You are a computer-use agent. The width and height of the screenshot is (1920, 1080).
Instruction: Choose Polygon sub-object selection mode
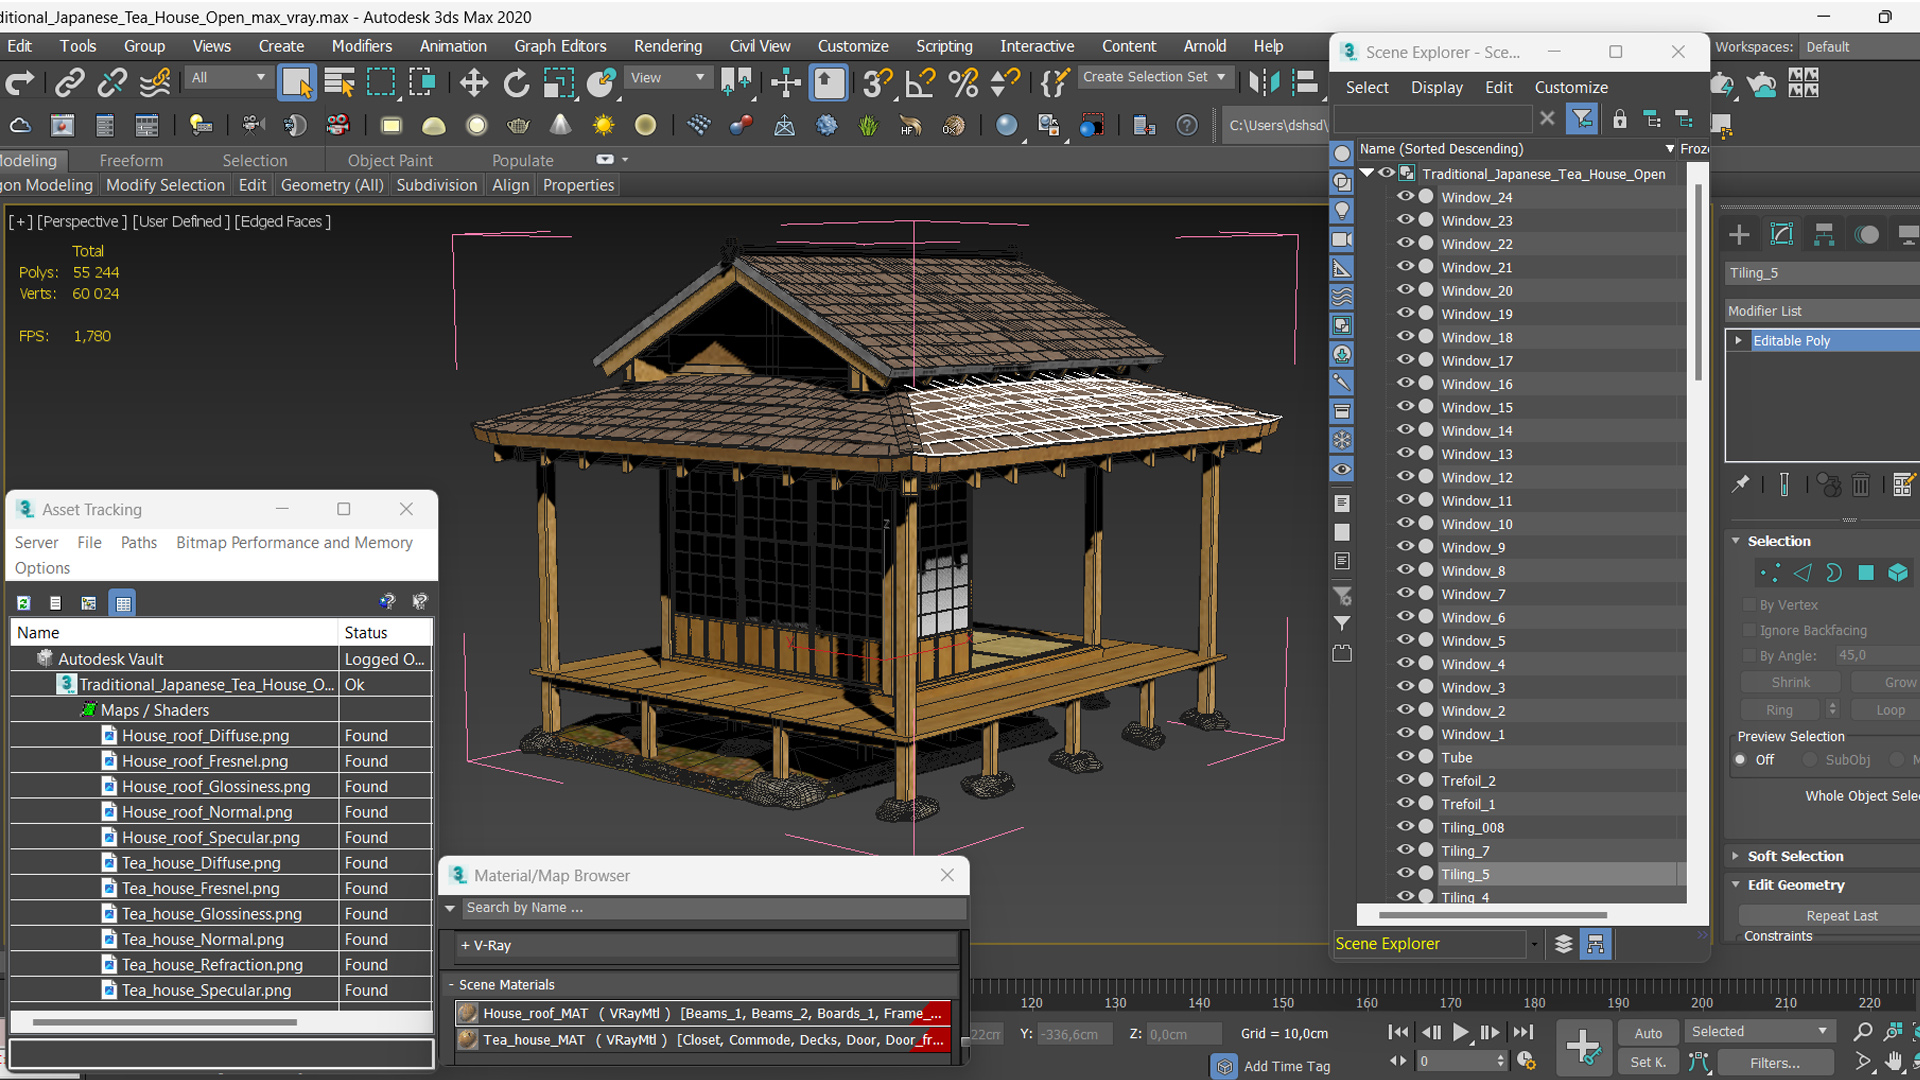1866,573
